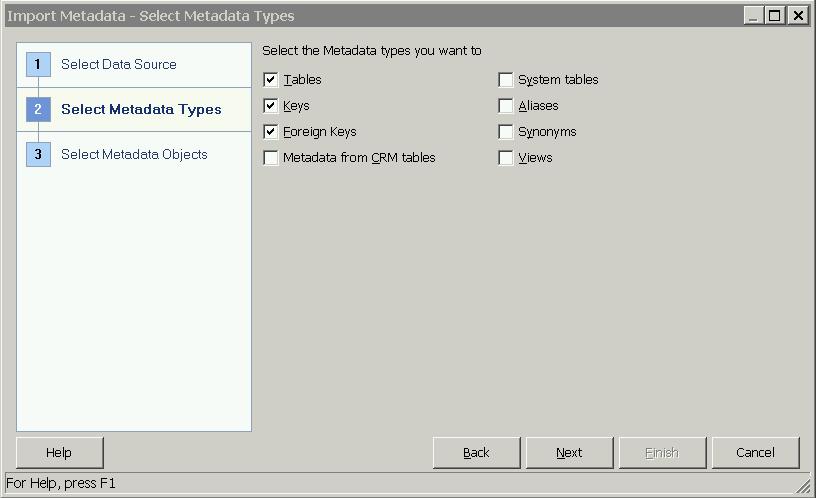The height and width of the screenshot is (498, 816).
Task: Untick the Foreign Keys checkbox
Action: point(271,132)
